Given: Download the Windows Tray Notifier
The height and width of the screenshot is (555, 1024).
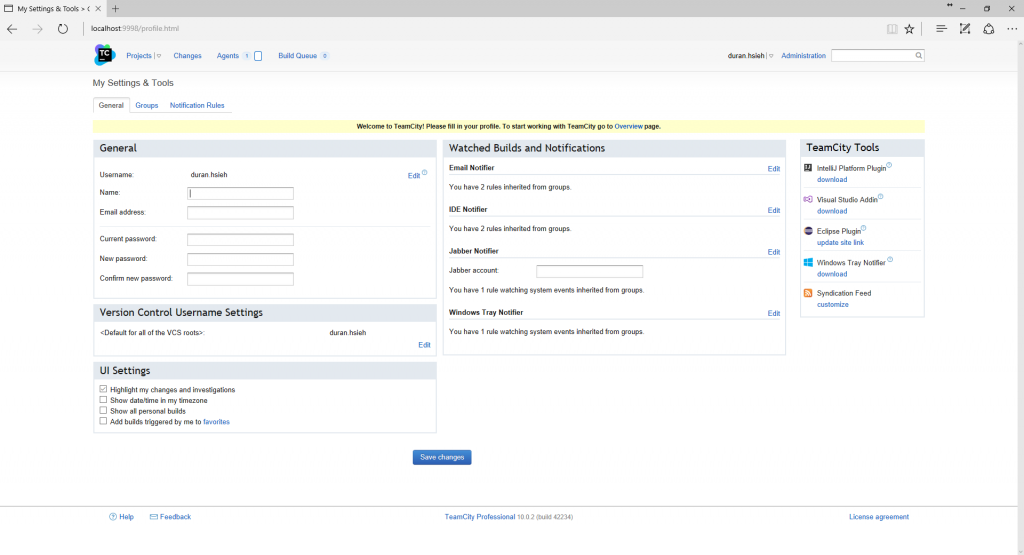Looking at the screenshot, I should point(832,274).
